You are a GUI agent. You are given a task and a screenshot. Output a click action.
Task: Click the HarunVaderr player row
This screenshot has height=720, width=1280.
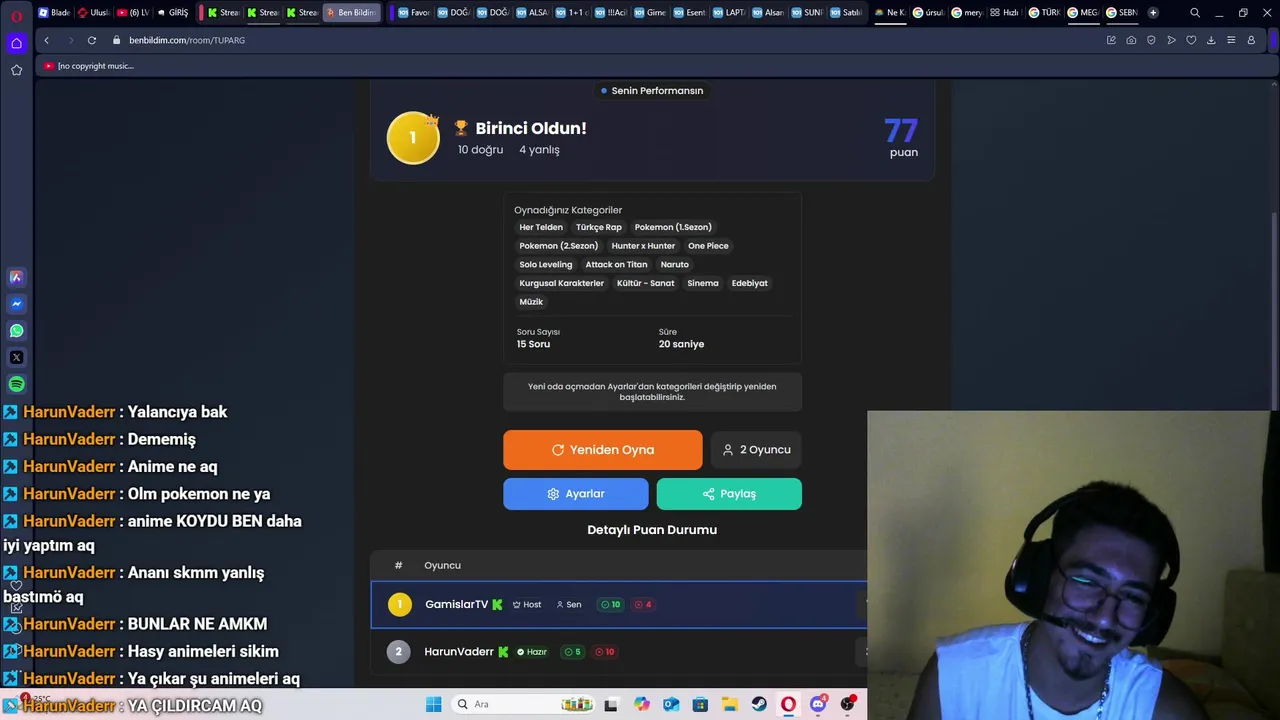click(x=619, y=652)
